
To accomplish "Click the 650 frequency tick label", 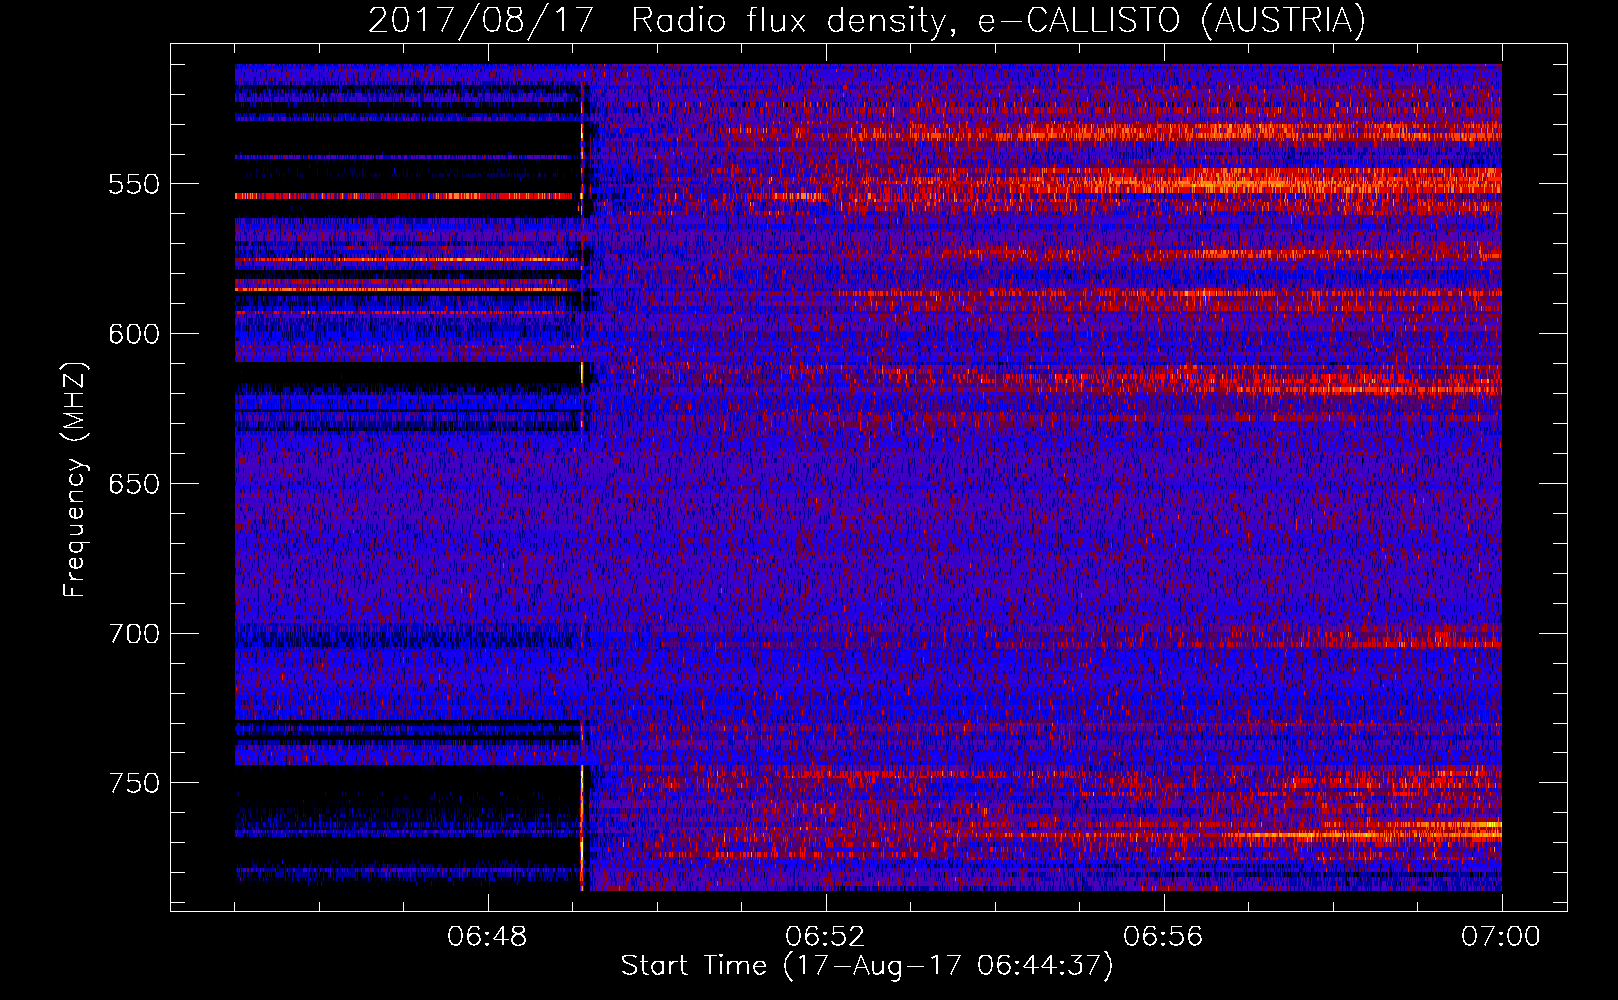I will point(134,484).
